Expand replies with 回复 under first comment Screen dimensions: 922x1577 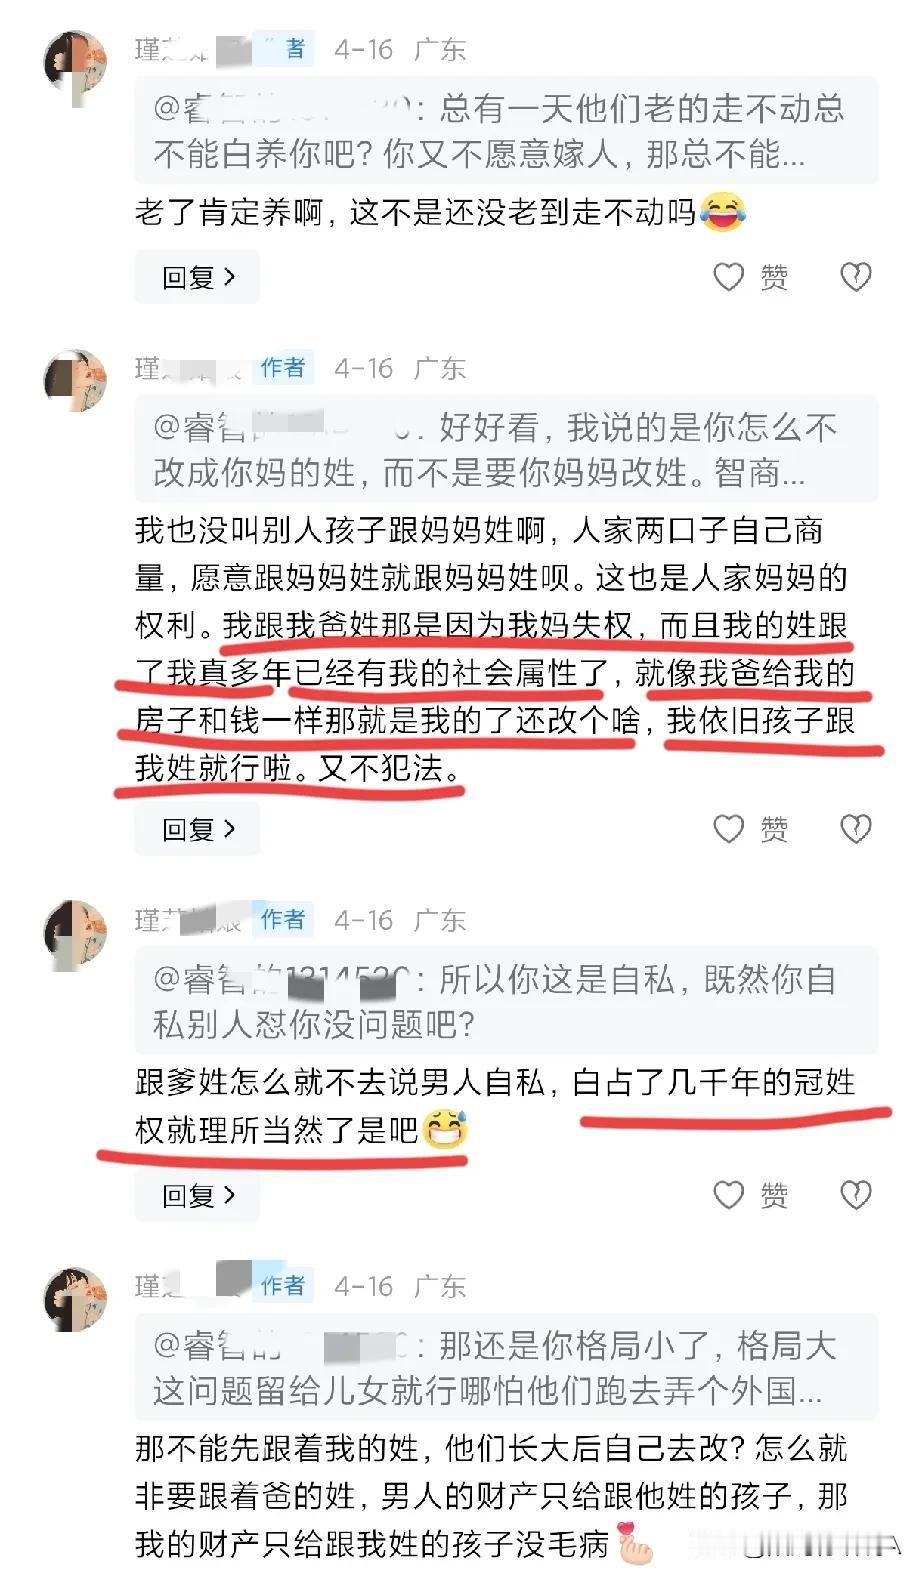(197, 277)
